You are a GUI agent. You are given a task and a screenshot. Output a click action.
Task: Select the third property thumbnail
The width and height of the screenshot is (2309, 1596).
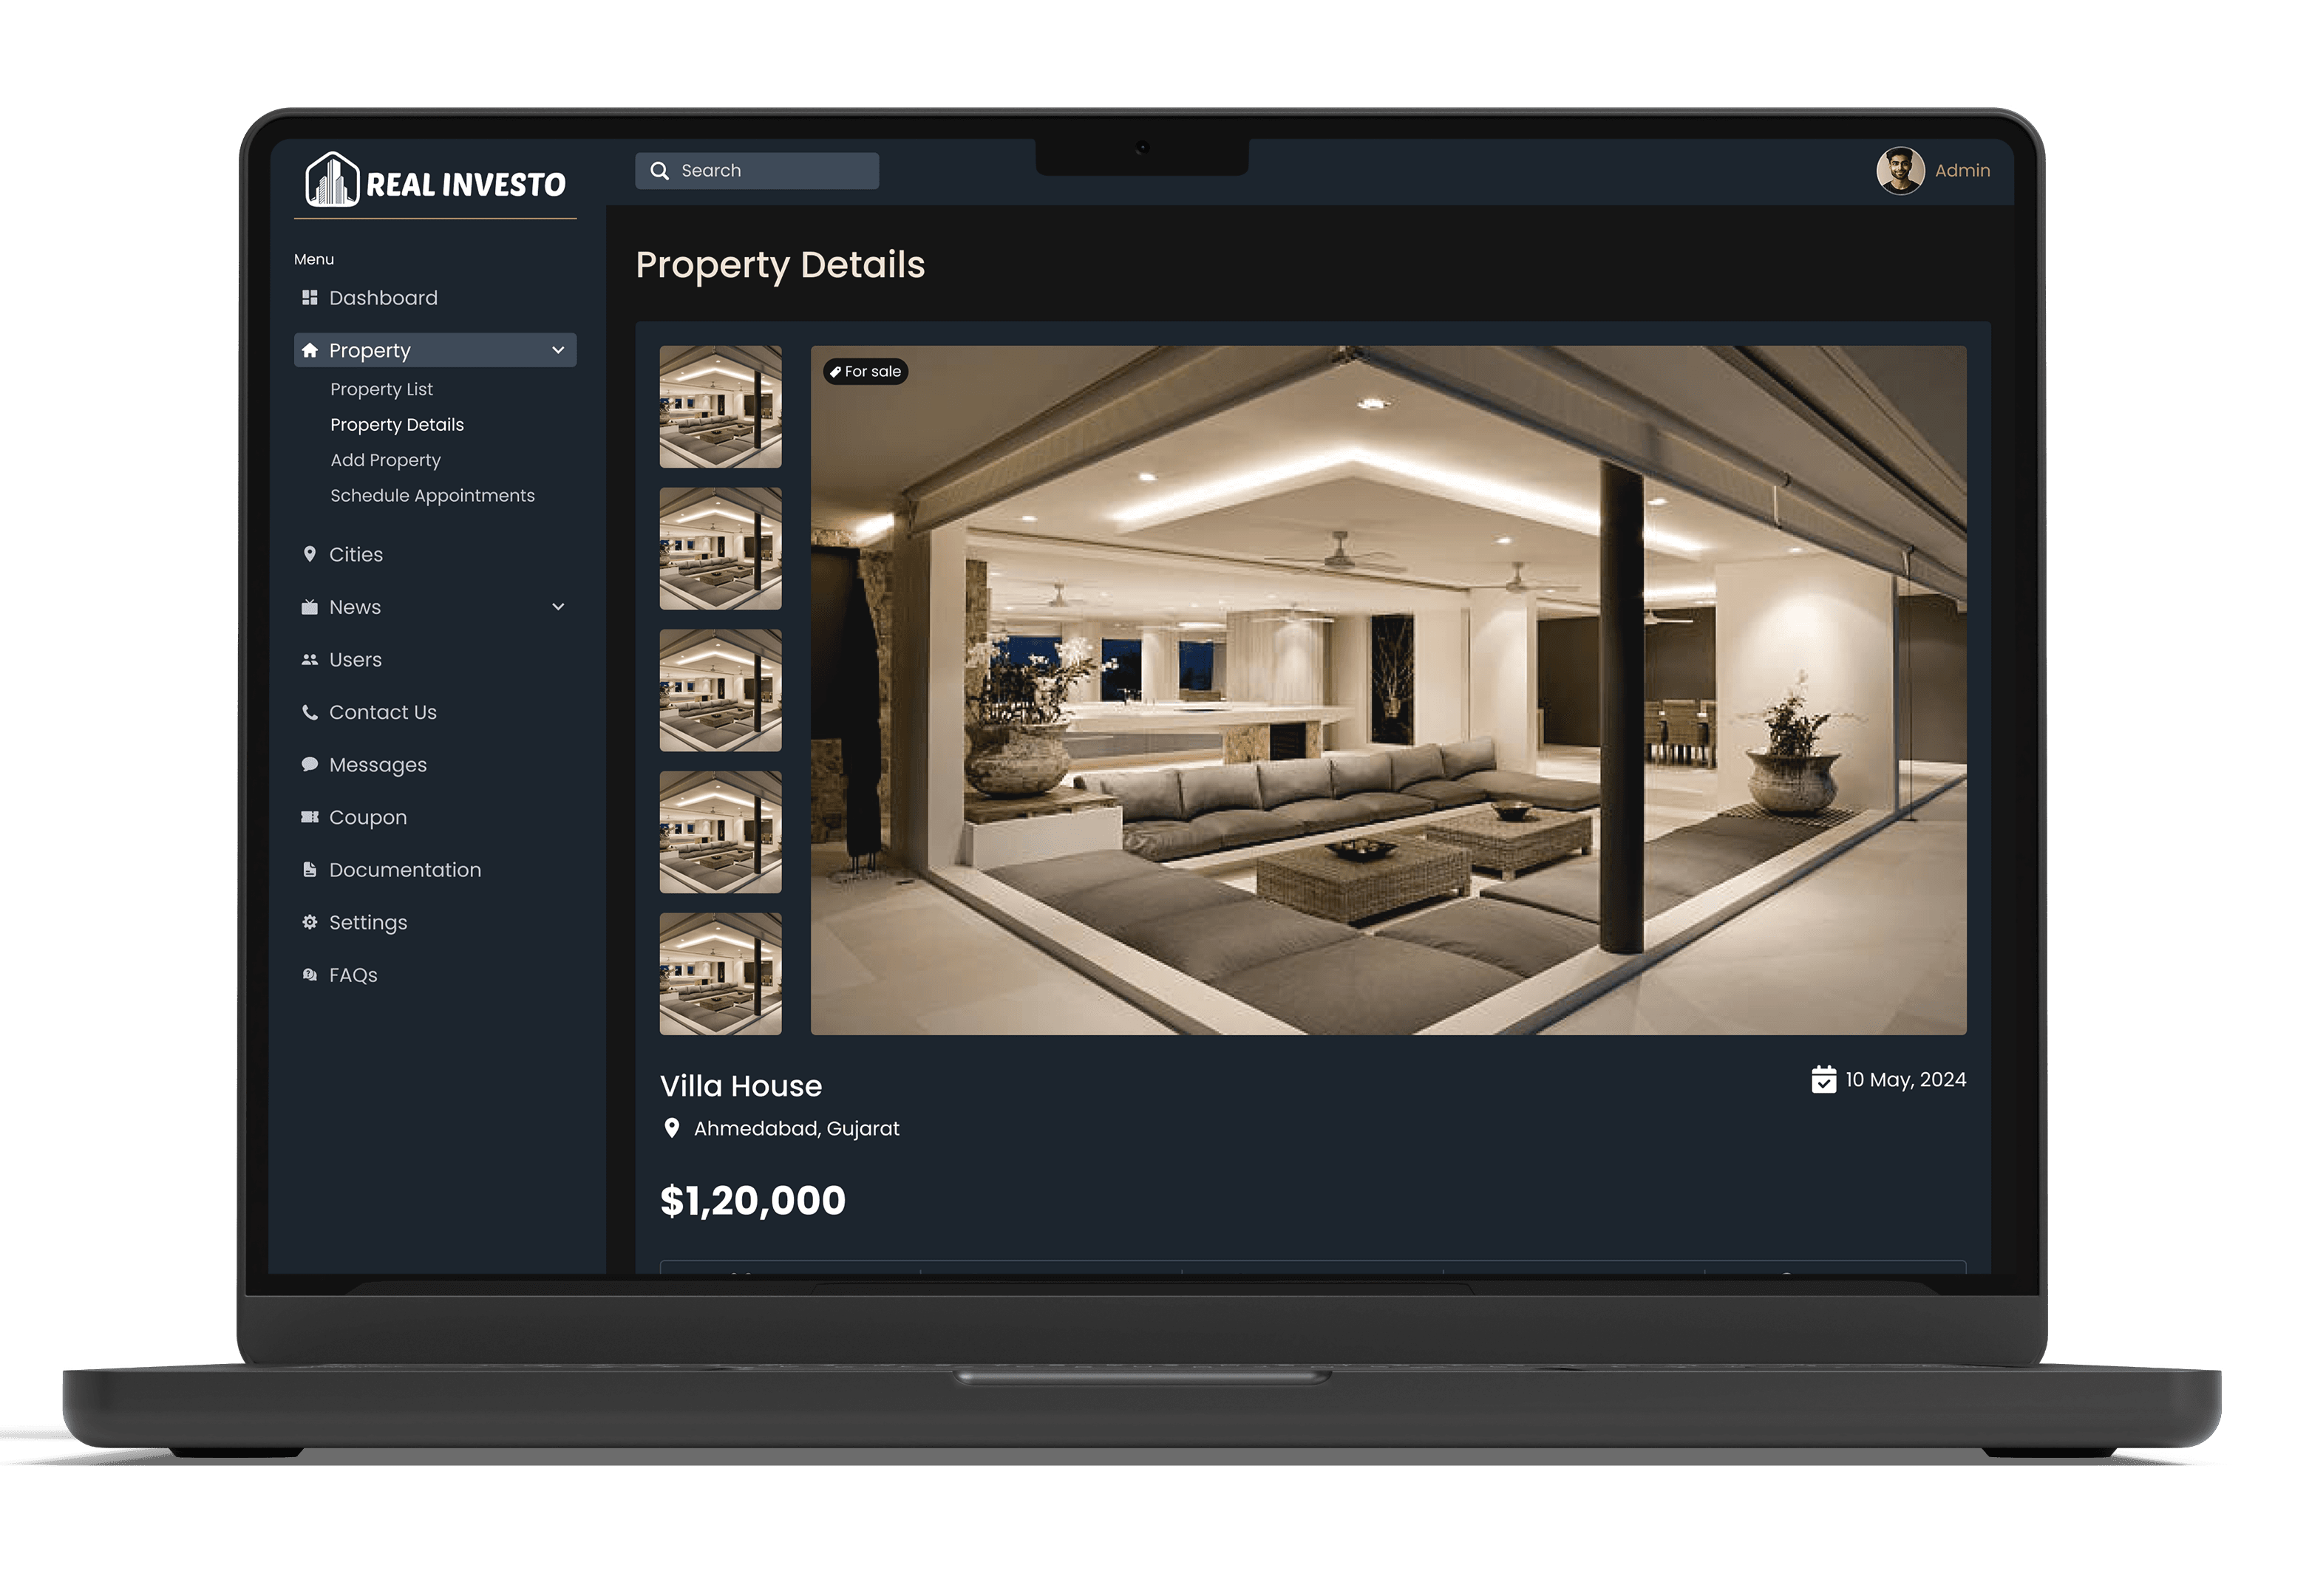point(720,691)
